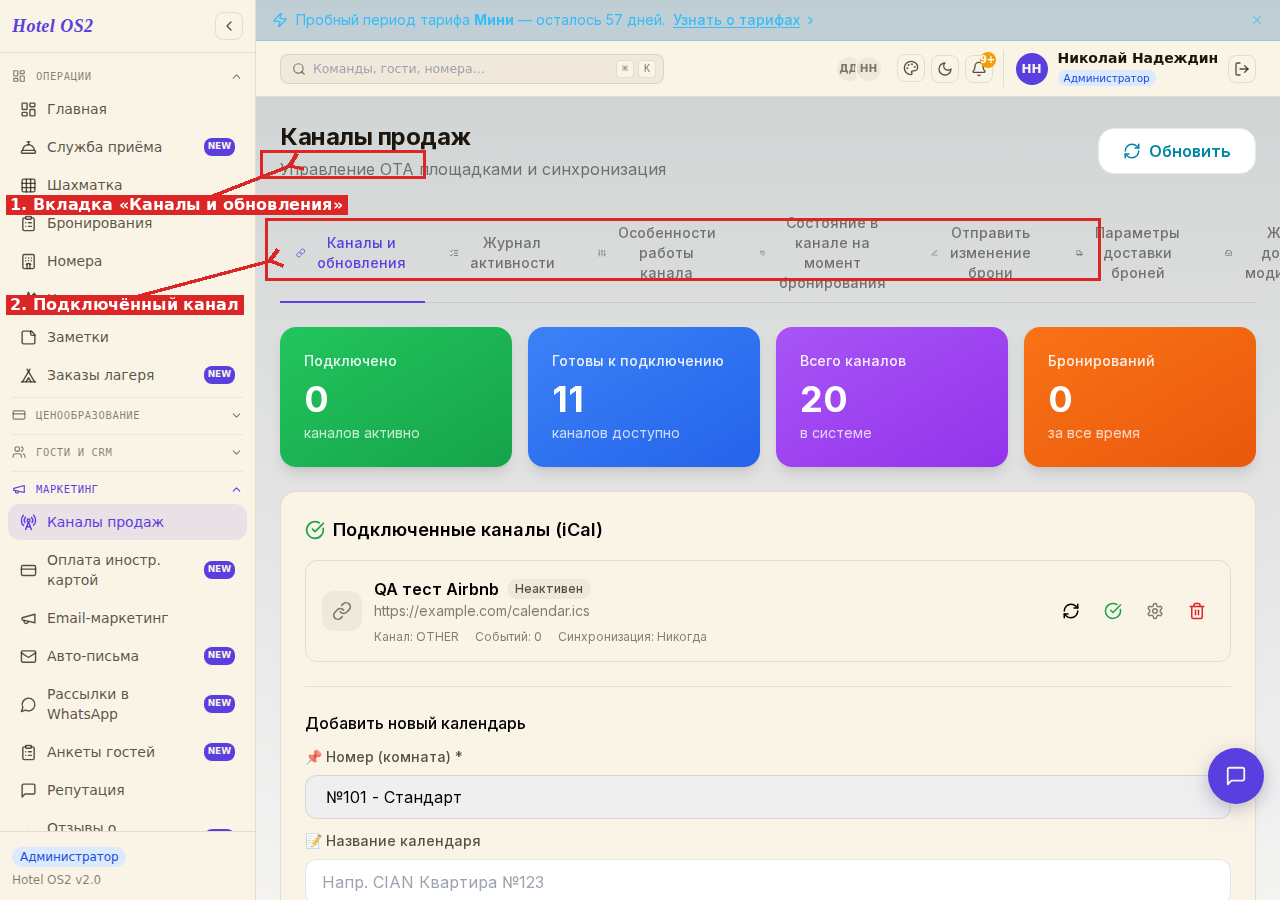Dismiss the trial period banner

click(1257, 20)
